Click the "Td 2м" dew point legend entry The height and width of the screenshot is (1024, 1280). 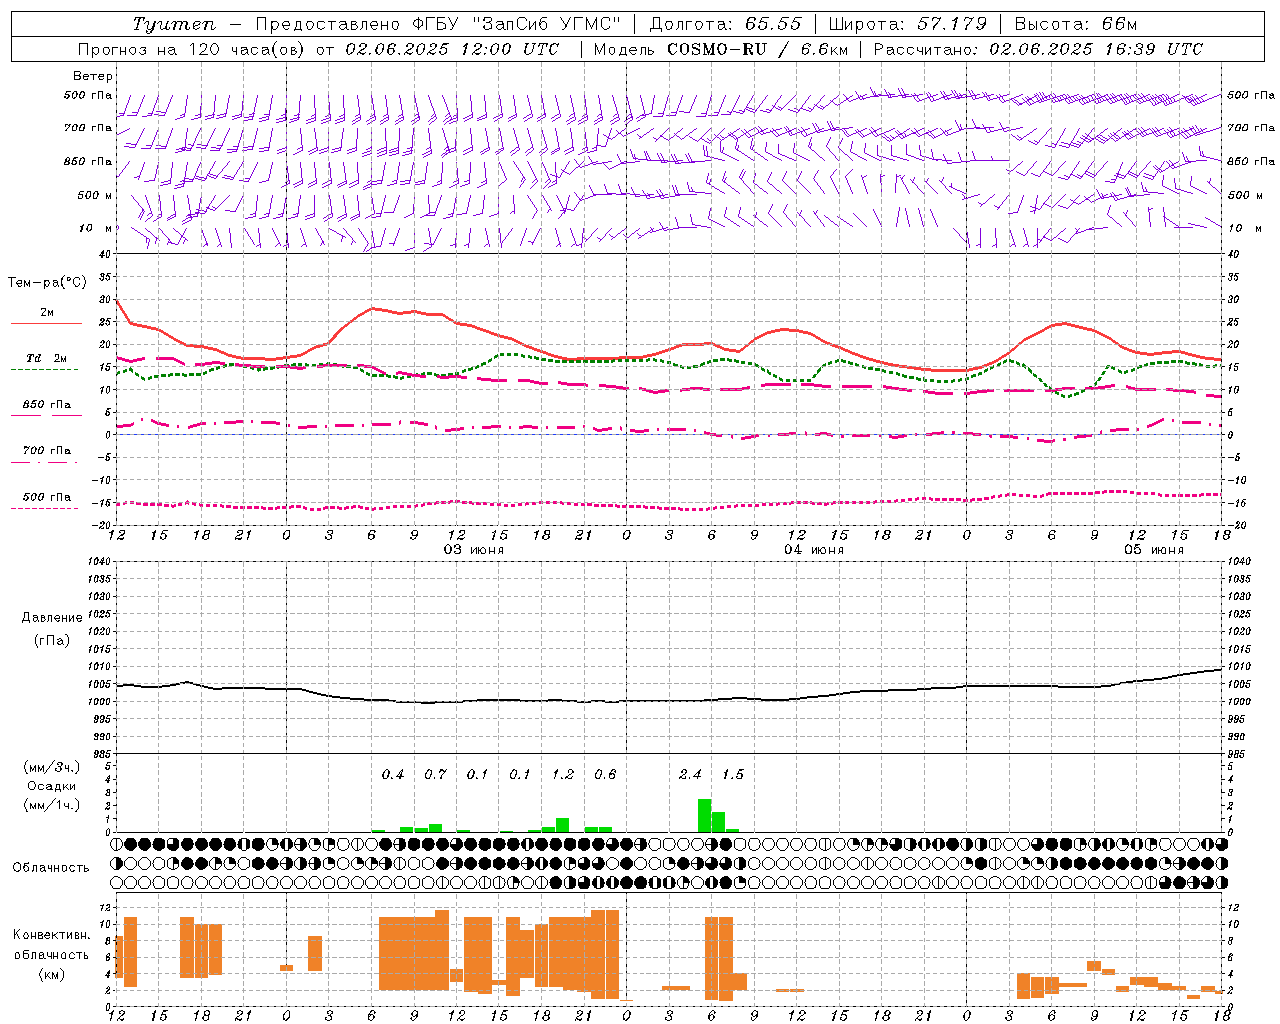point(47,358)
